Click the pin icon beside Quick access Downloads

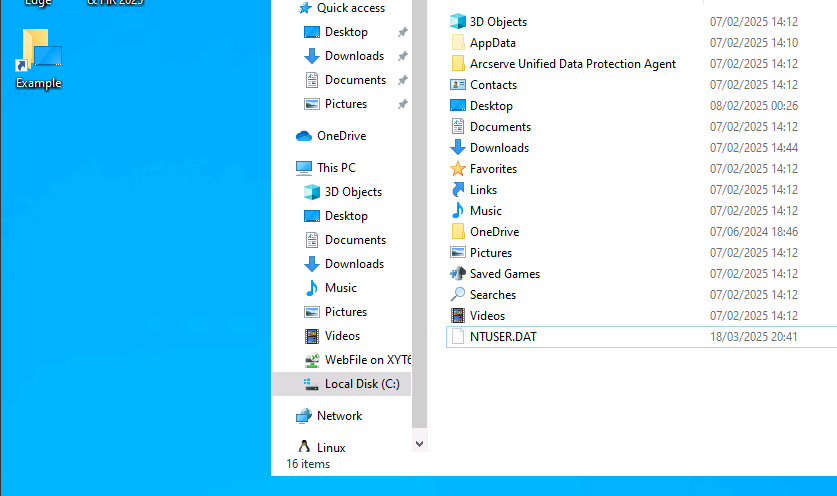tap(402, 56)
